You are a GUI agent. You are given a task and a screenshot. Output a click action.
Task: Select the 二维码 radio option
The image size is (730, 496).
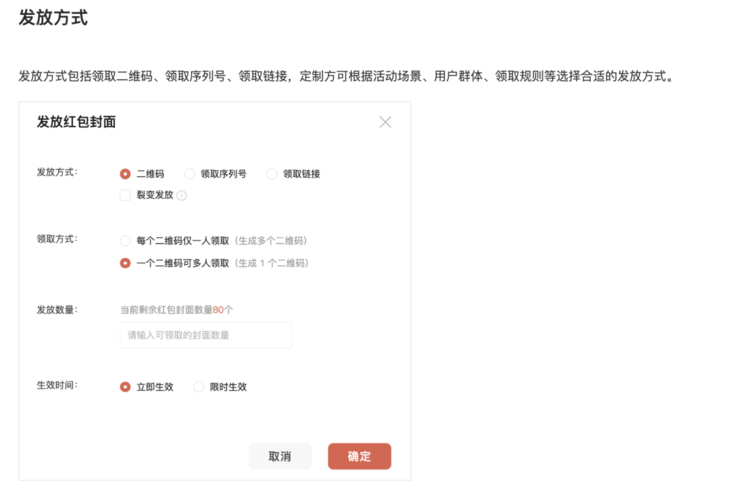click(x=125, y=174)
